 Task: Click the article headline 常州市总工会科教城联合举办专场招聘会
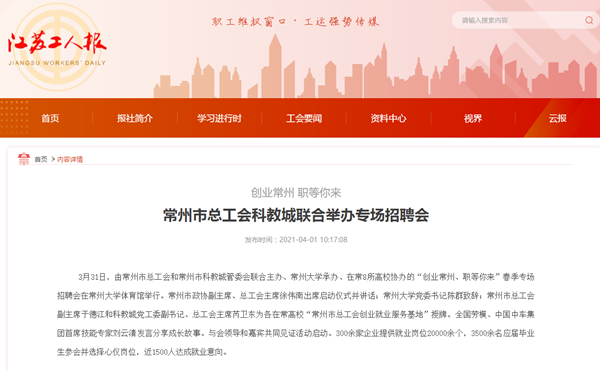pos(296,215)
